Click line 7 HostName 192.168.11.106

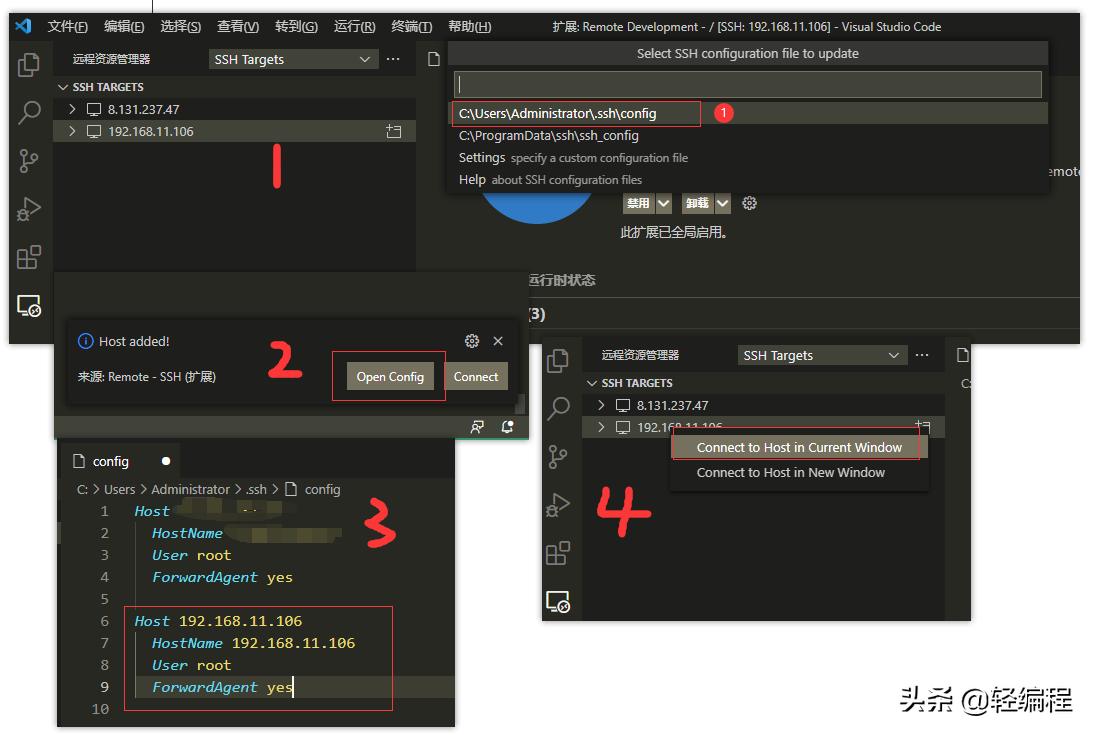pyautogui.click(x=253, y=643)
